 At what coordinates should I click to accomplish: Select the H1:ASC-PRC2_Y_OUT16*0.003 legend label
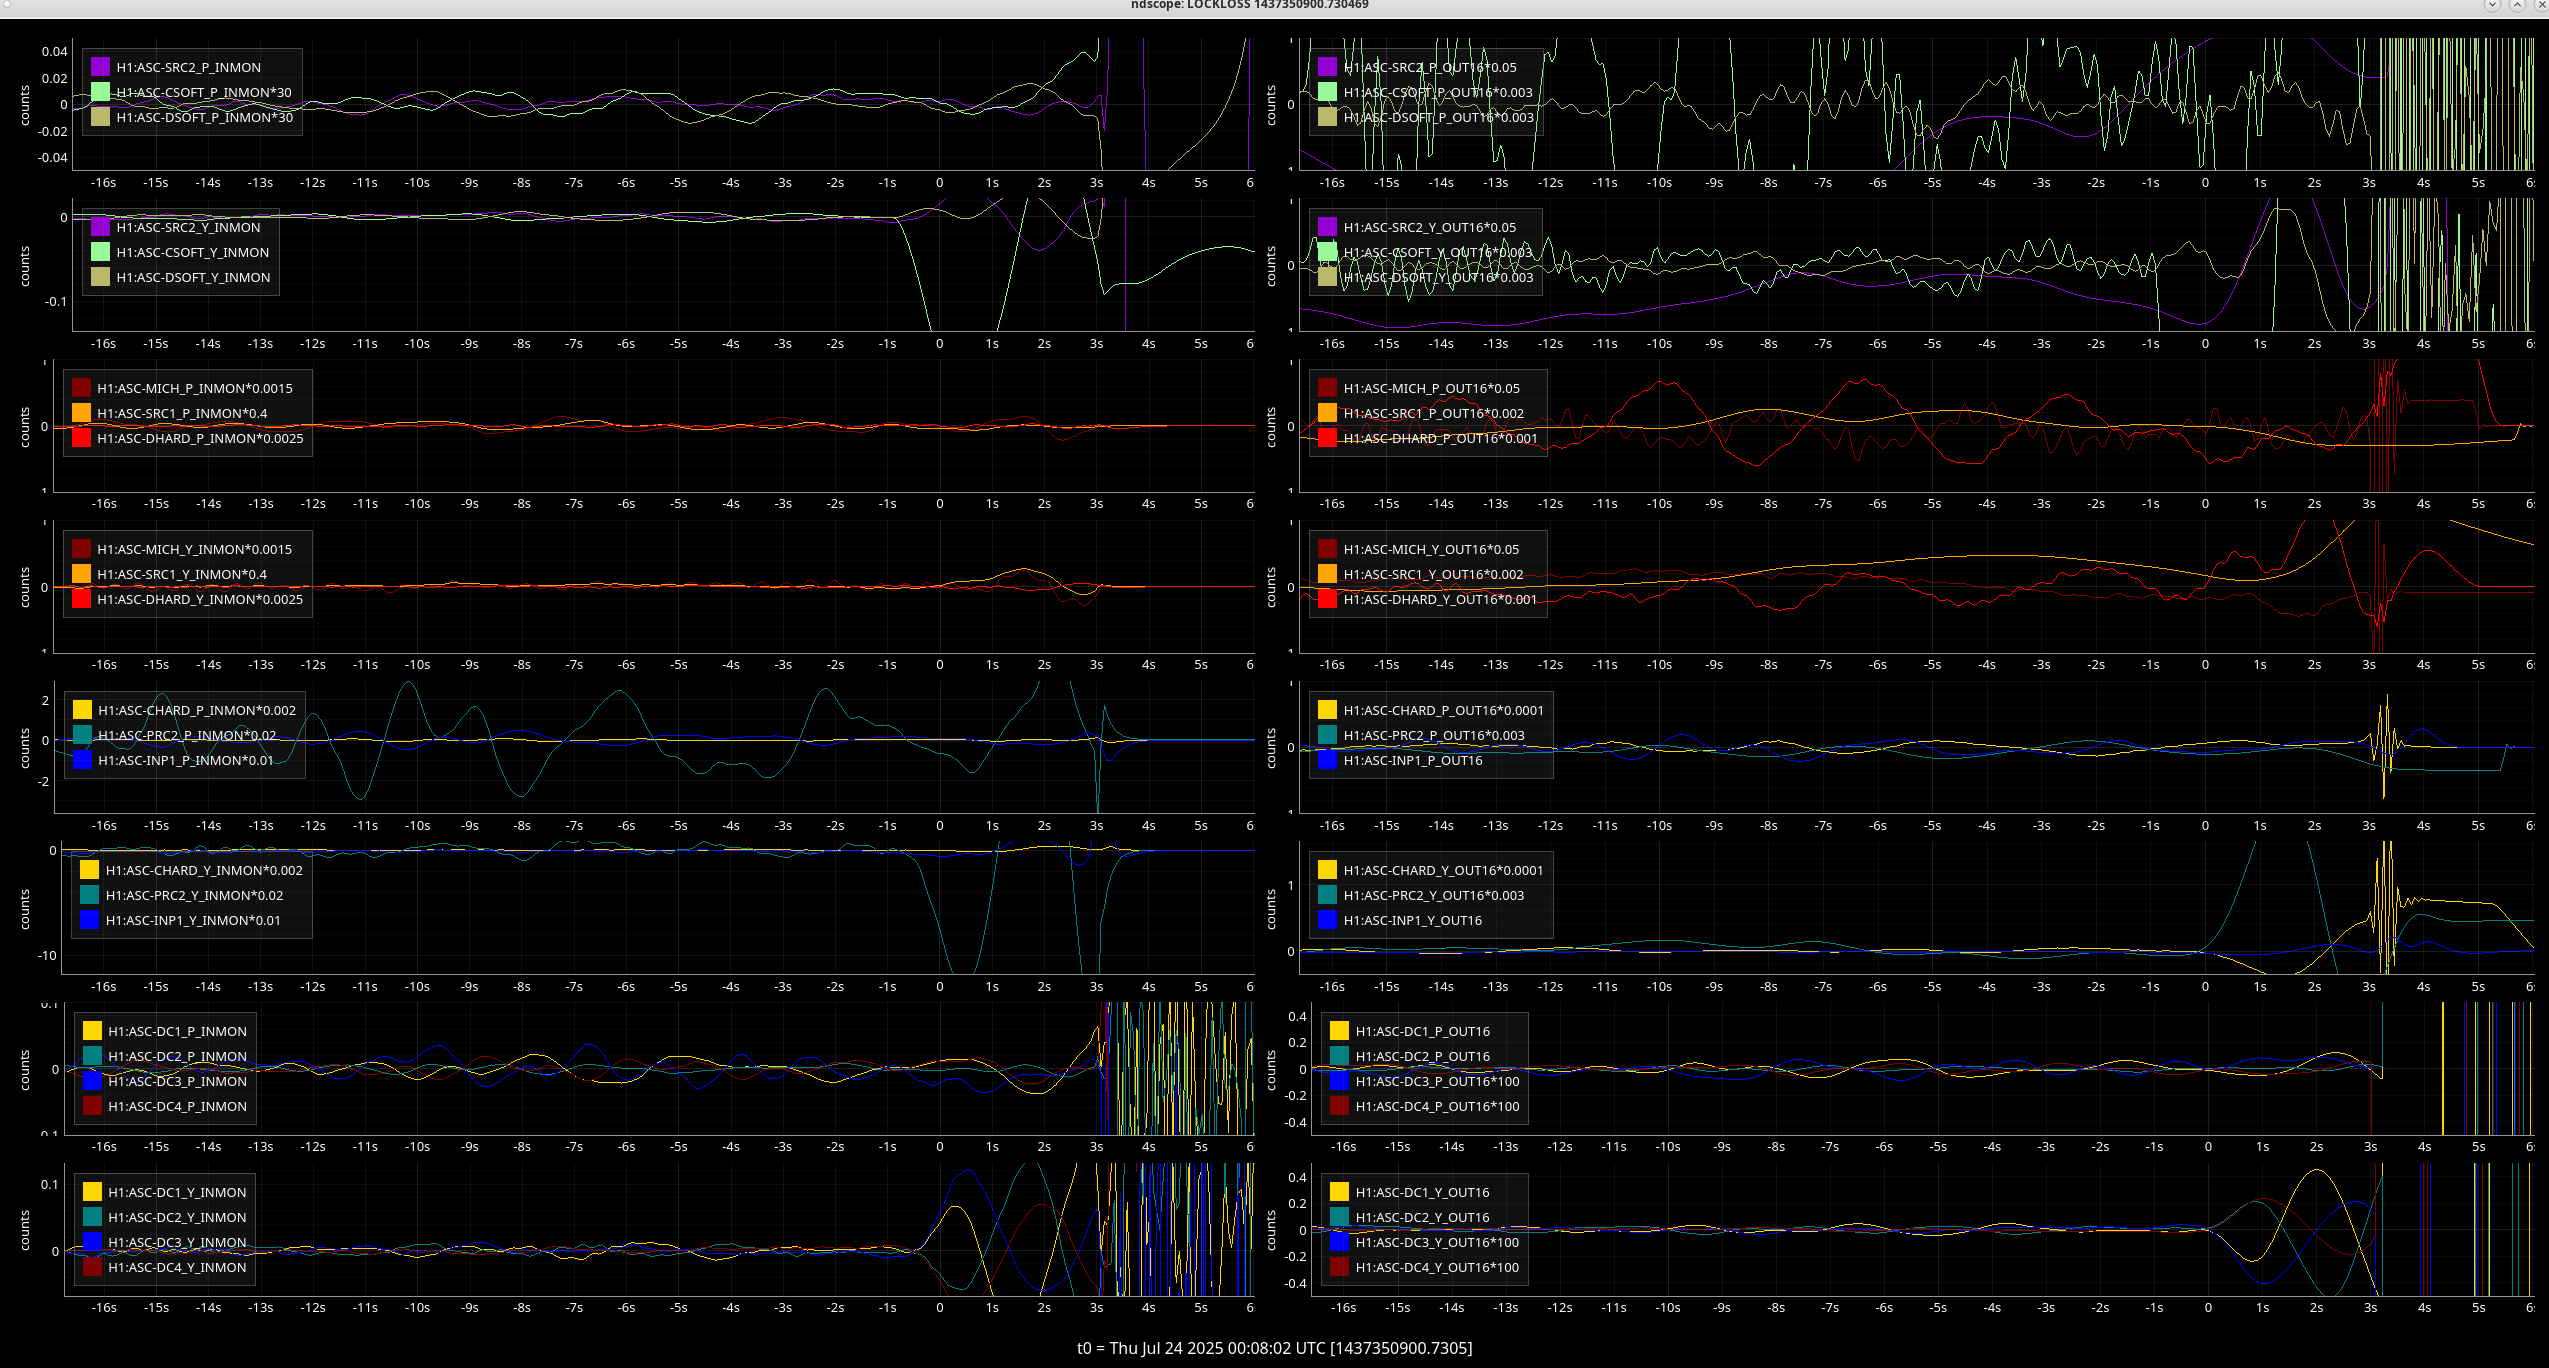[x=1434, y=895]
